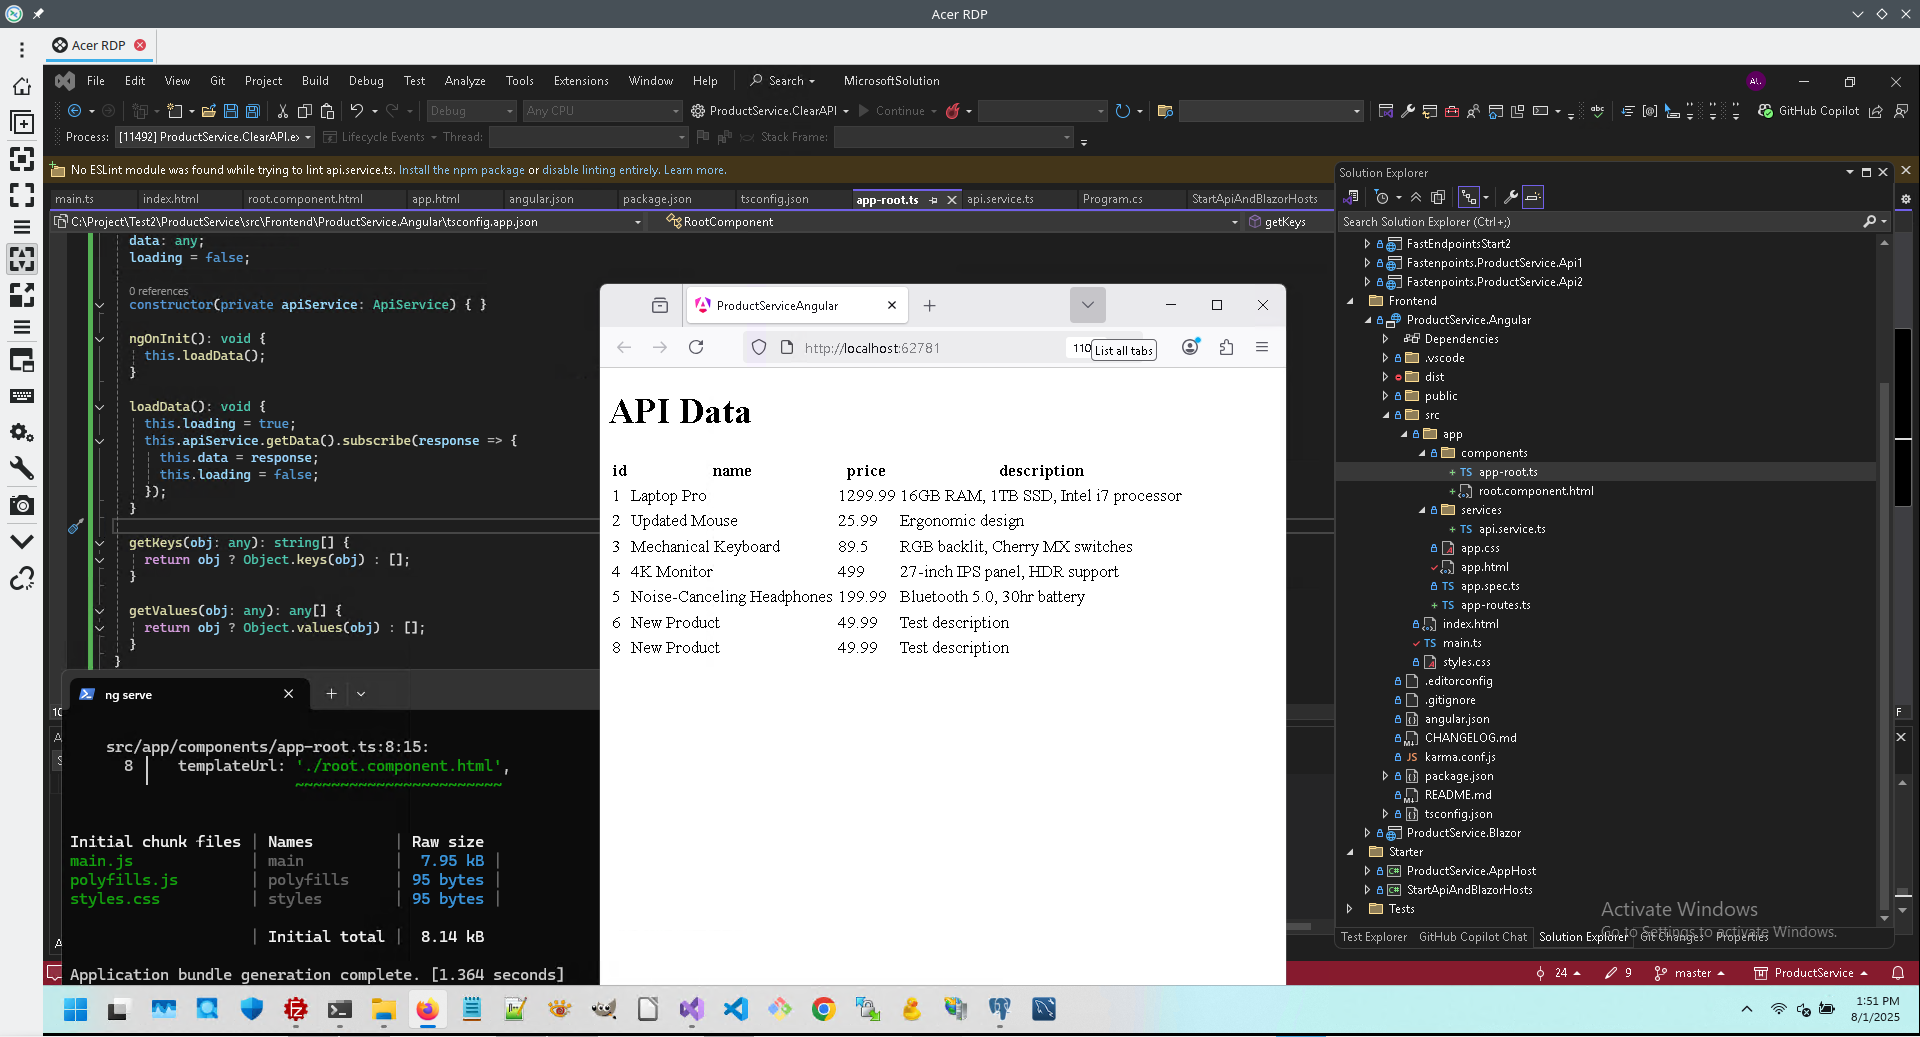
Task: Click the Cut scissors icon
Action: point(283,111)
